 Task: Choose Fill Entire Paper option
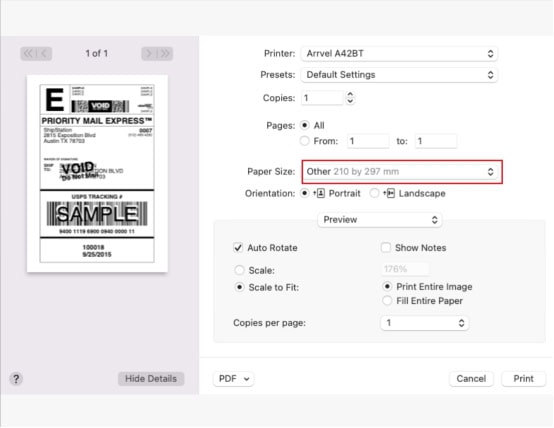pyautogui.click(x=387, y=301)
